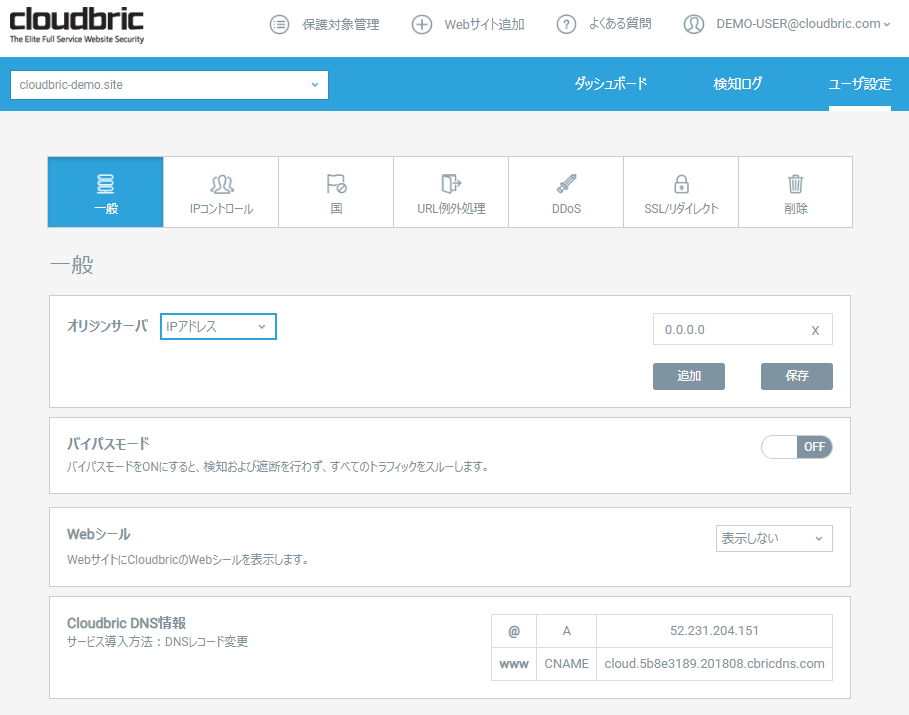Image resolution: width=909 pixels, height=715 pixels.
Task: Go to ダッシュボード
Action: tap(610, 84)
